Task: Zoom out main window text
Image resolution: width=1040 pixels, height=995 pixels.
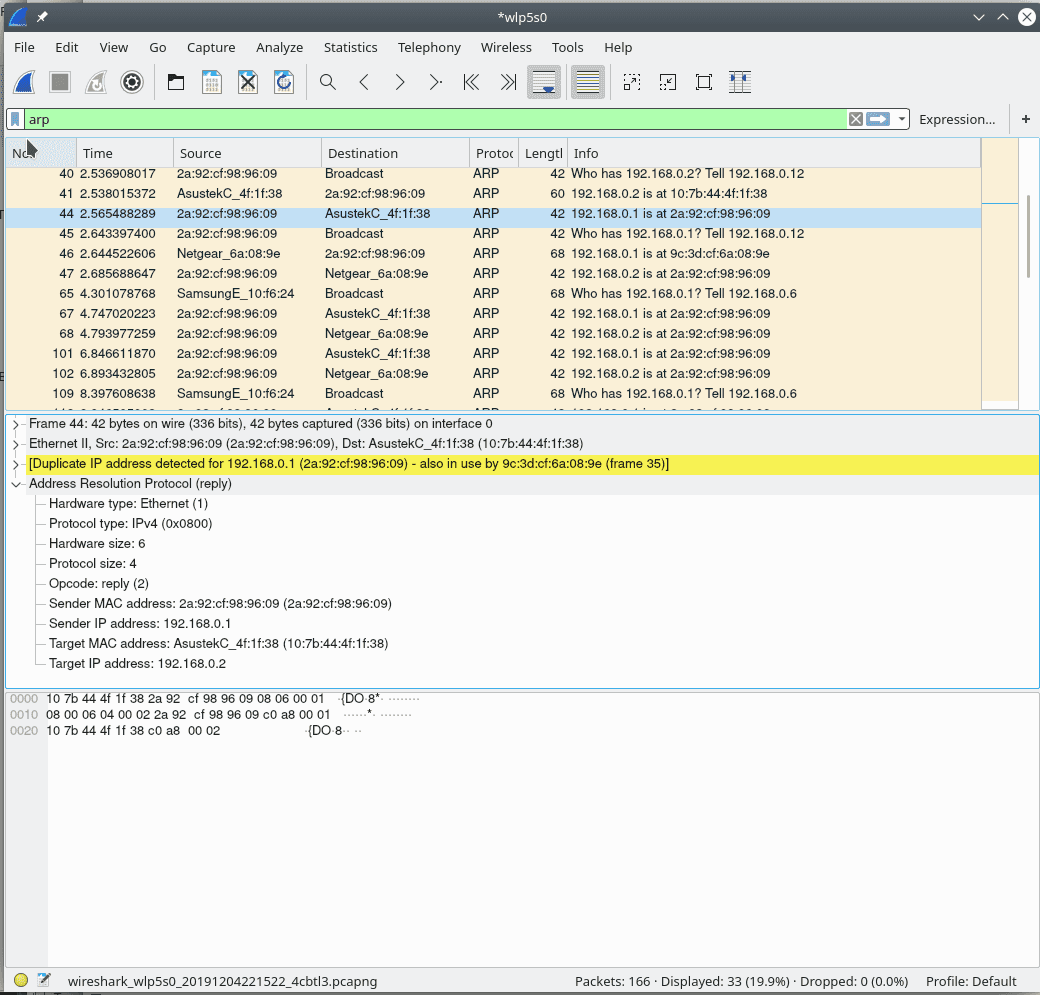Action: coord(668,82)
